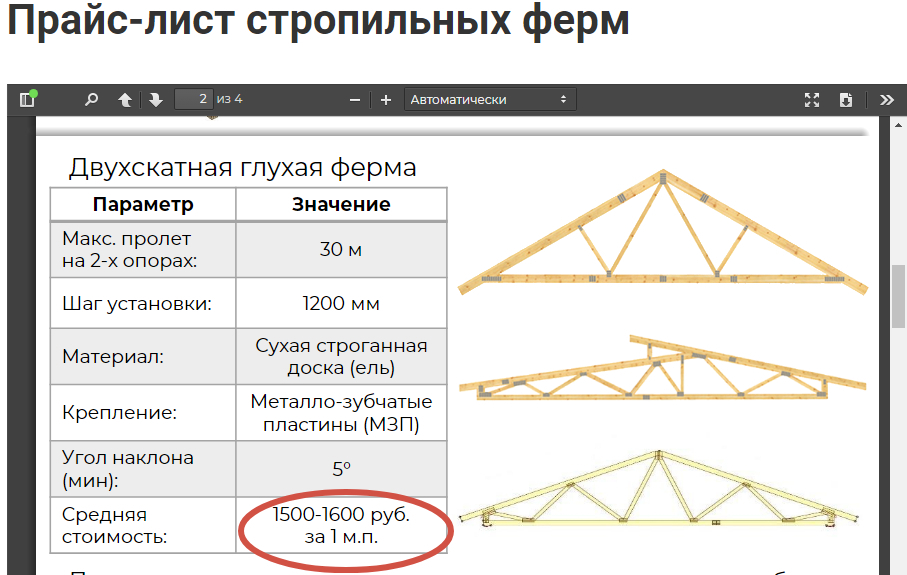Click the Средняя стоимость cell
This screenshot has height=575, width=907.
click(x=143, y=525)
